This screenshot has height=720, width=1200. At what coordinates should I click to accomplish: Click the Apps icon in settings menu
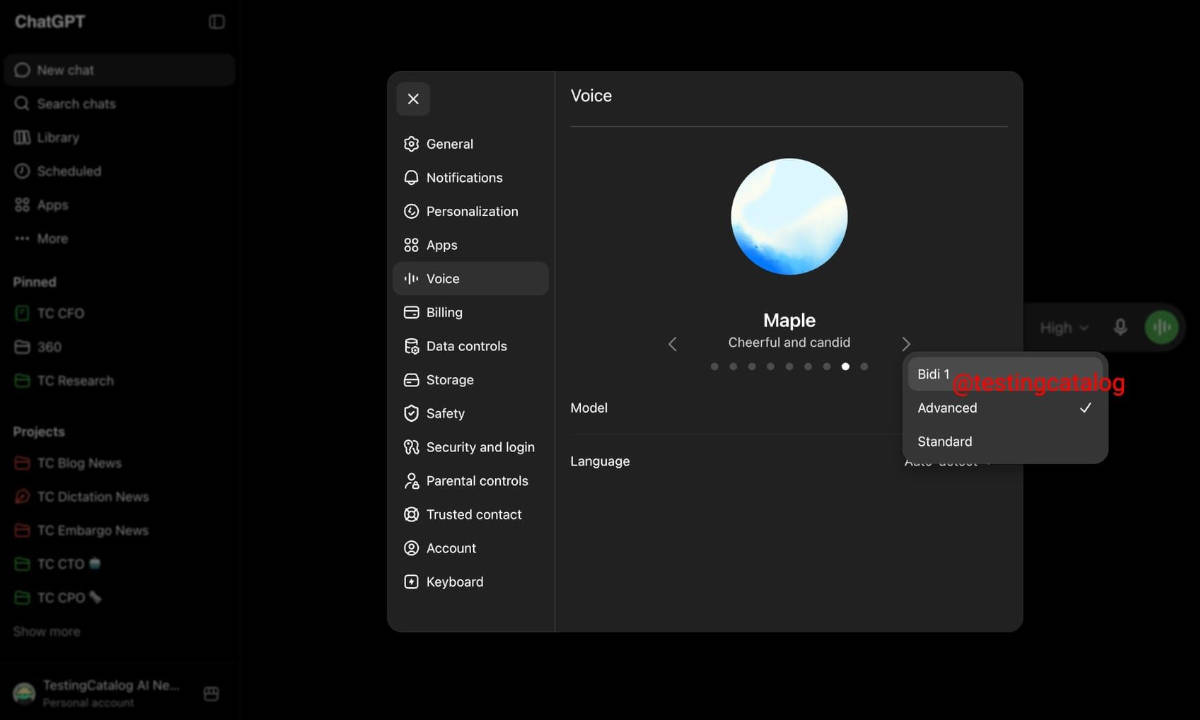[x=411, y=245]
